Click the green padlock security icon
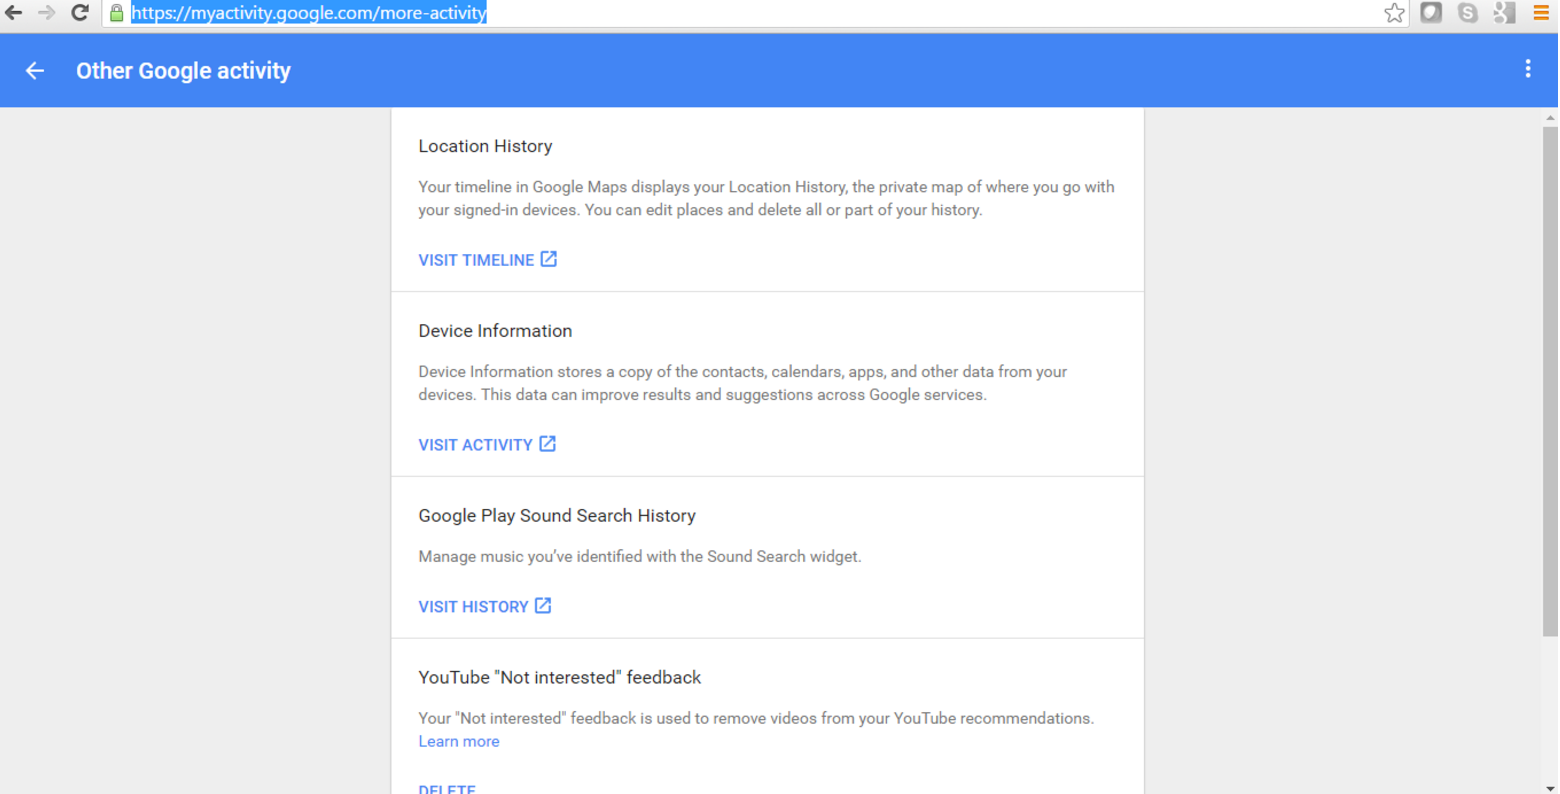 coord(117,13)
